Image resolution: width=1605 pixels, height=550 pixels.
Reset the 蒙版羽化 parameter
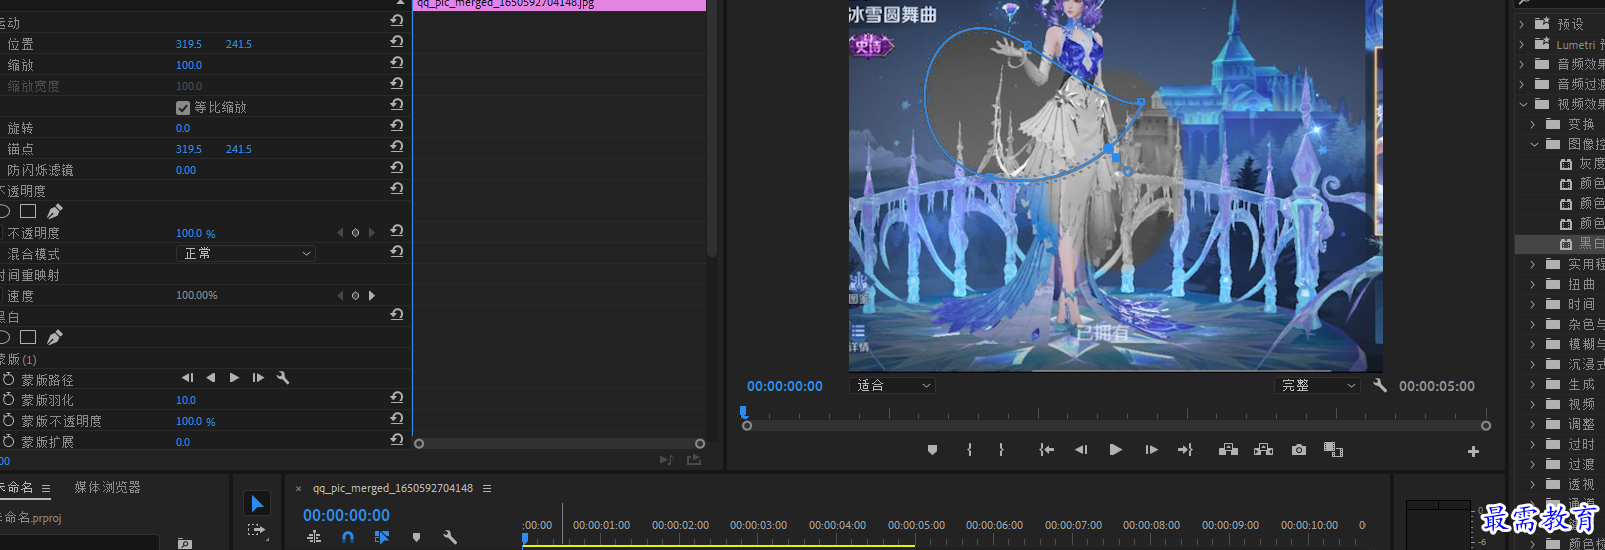[x=397, y=397]
